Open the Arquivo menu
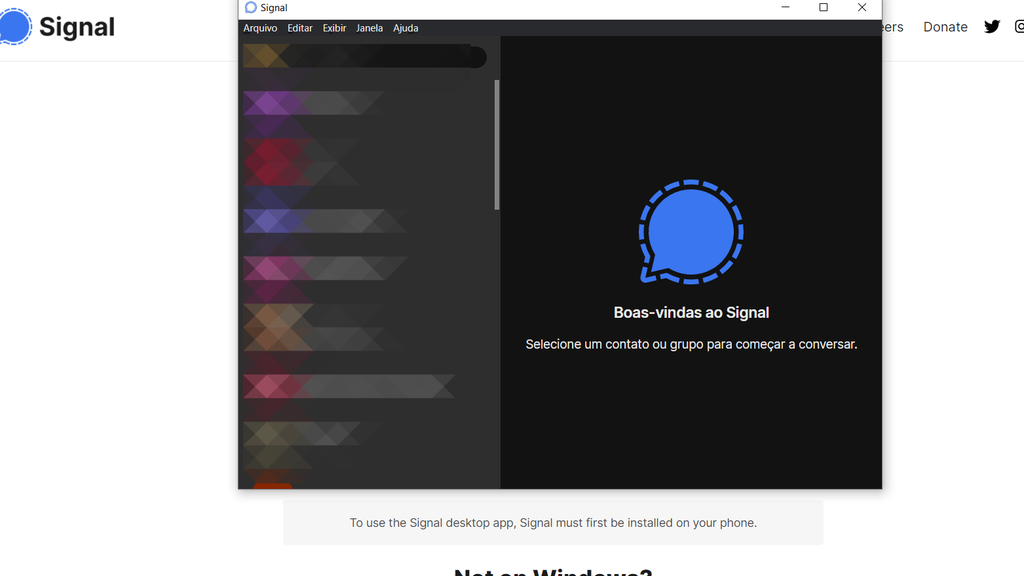 tap(260, 28)
